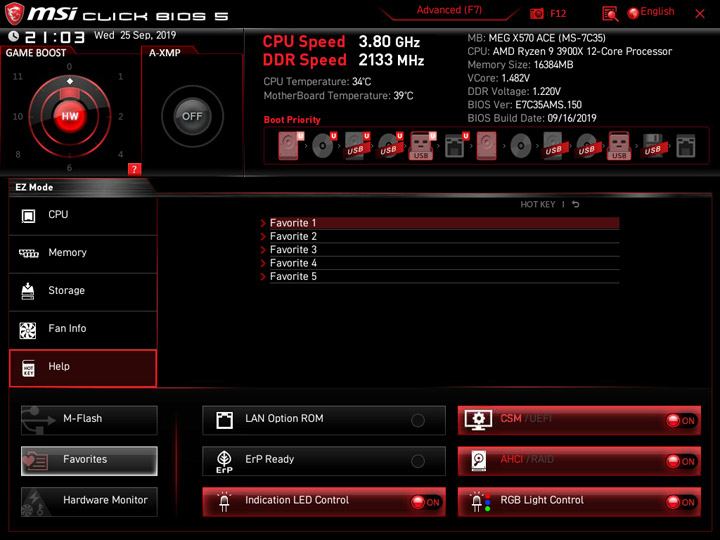
Task: Click the CPU Speed 3.80 GHz value
Action: pyautogui.click(x=389, y=42)
